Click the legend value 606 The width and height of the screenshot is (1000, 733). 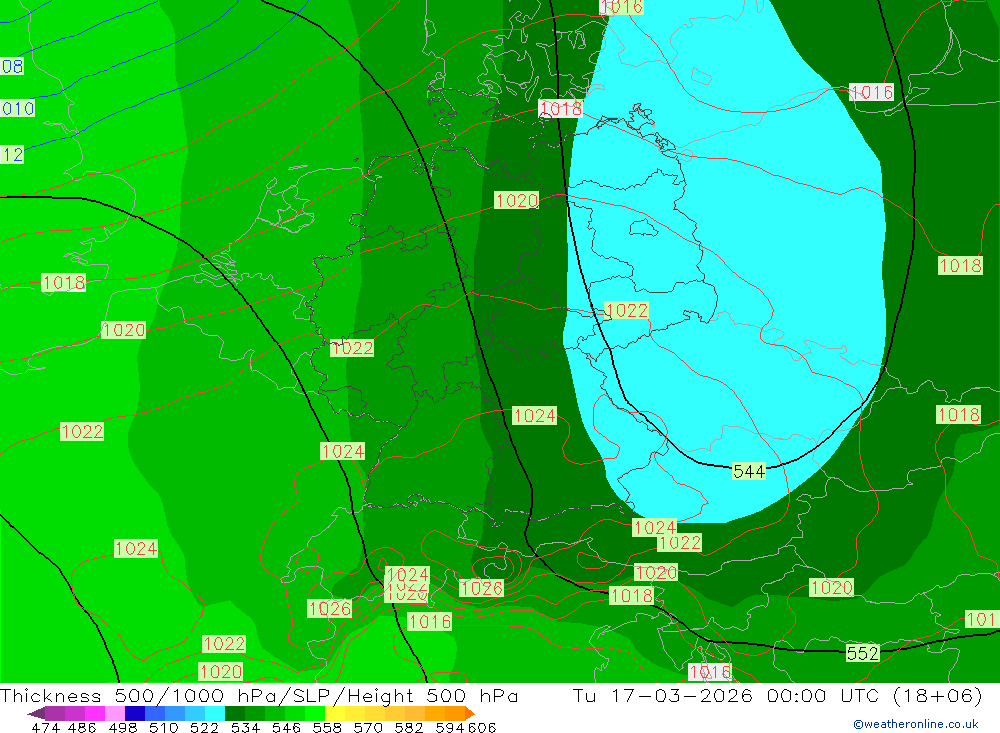coord(482,727)
